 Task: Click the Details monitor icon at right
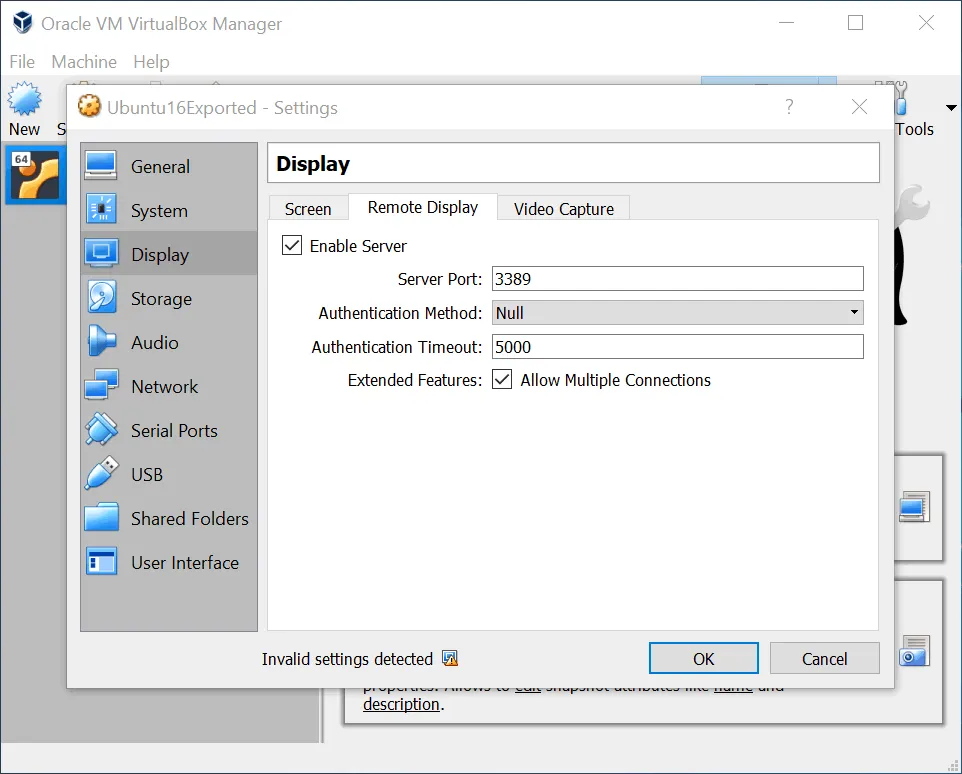[x=914, y=507]
